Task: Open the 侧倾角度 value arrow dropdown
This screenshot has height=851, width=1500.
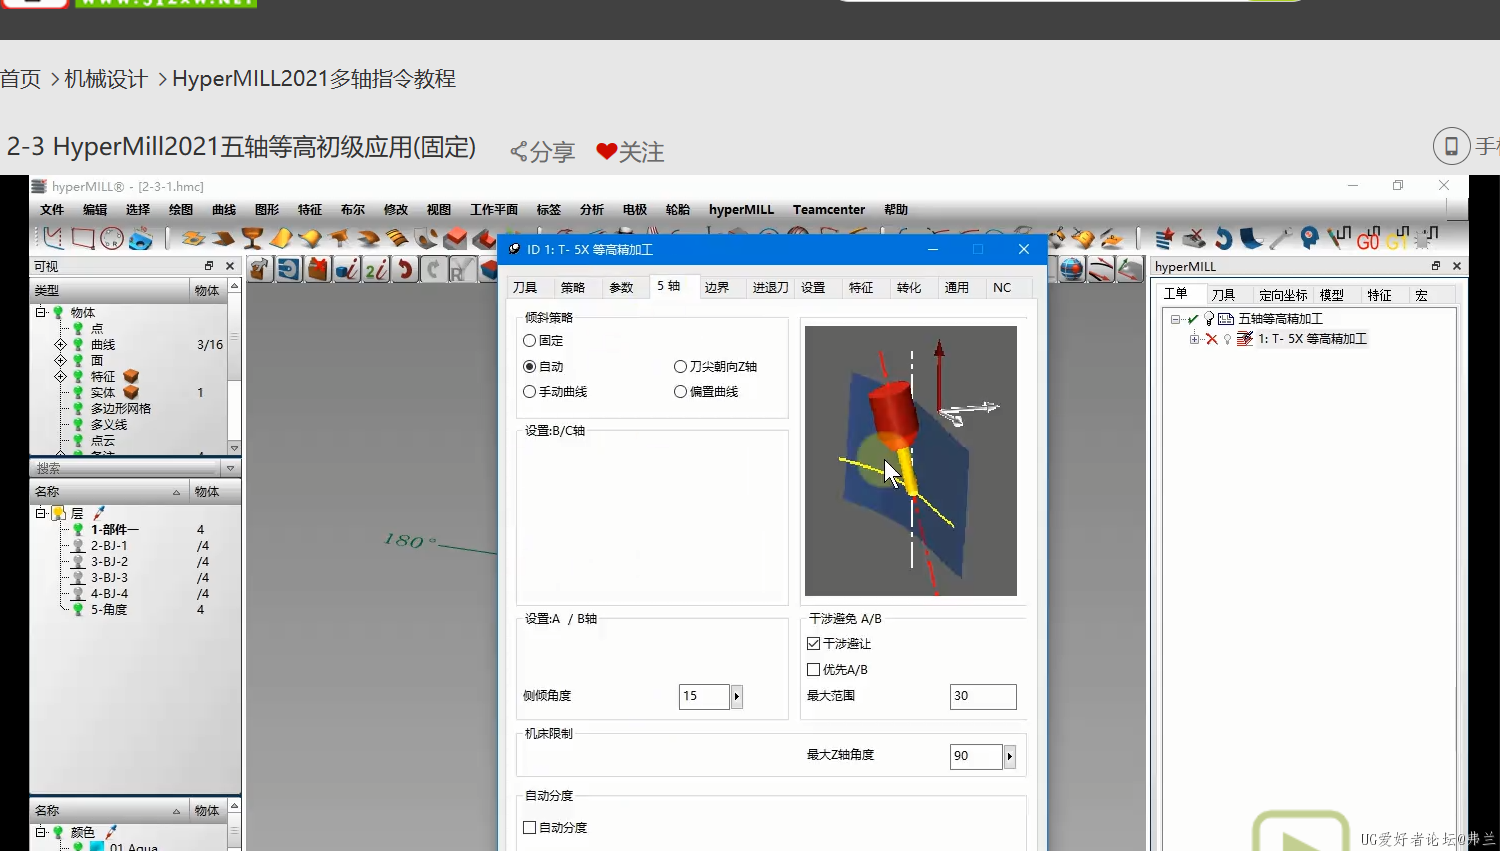Action: tap(737, 697)
